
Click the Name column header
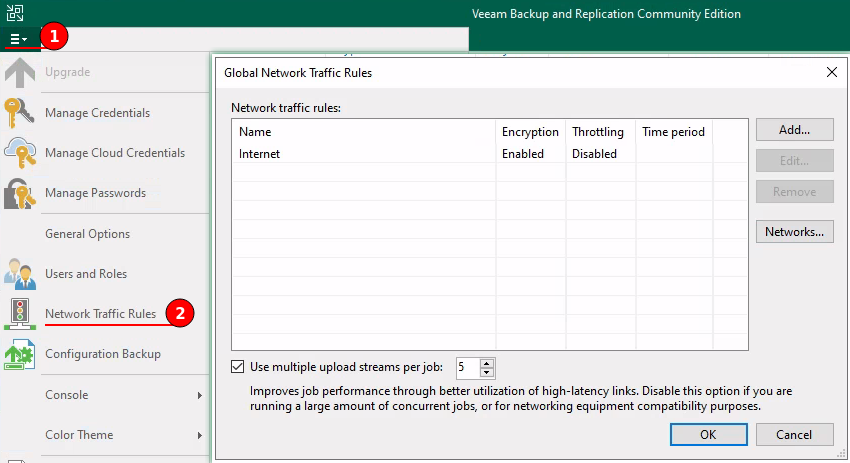coord(364,132)
